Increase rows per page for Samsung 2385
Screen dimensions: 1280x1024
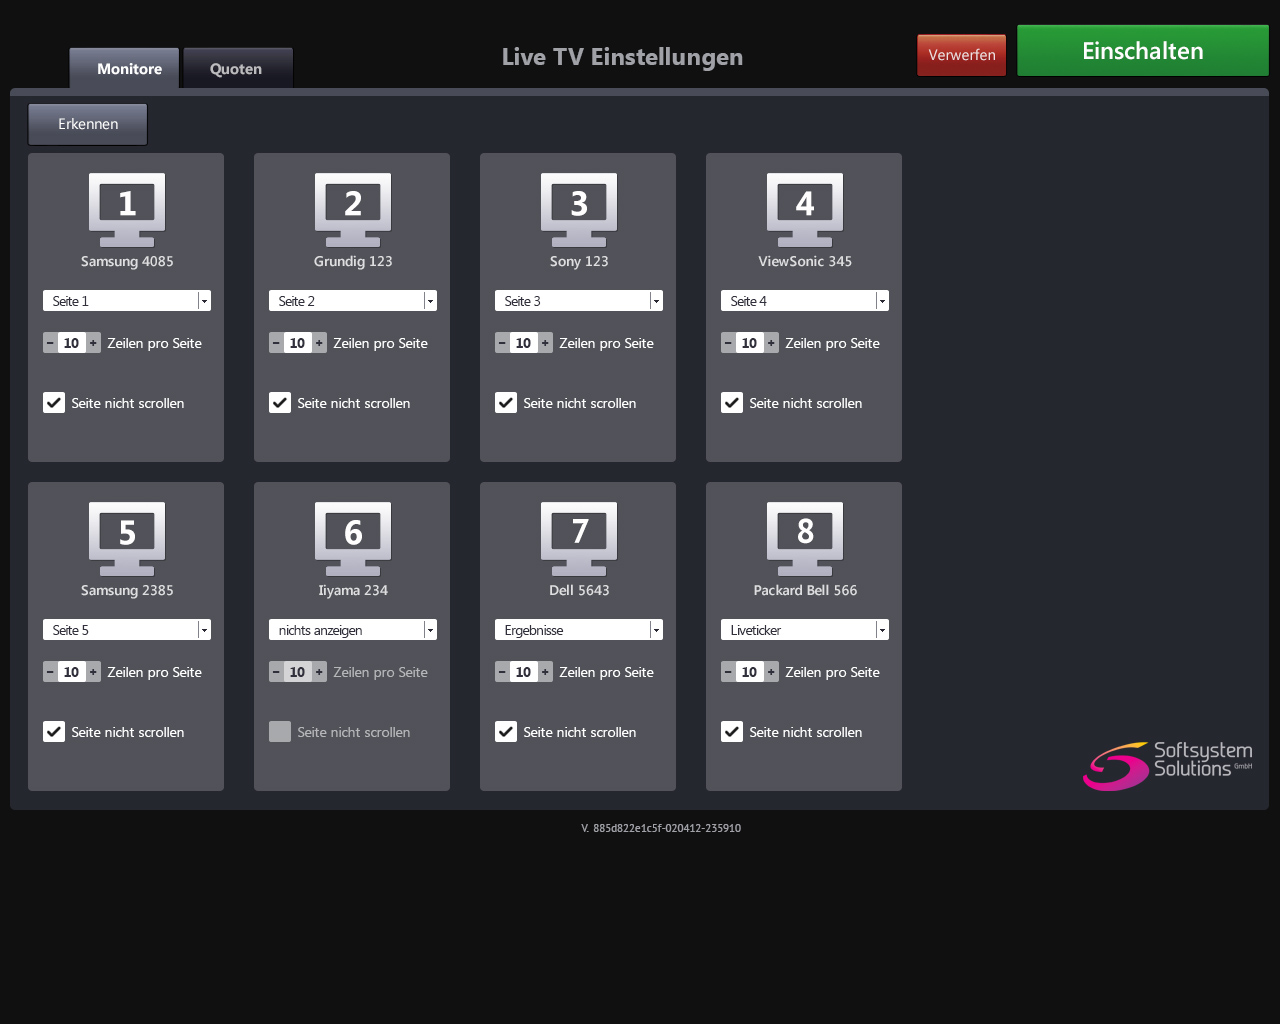tap(94, 672)
